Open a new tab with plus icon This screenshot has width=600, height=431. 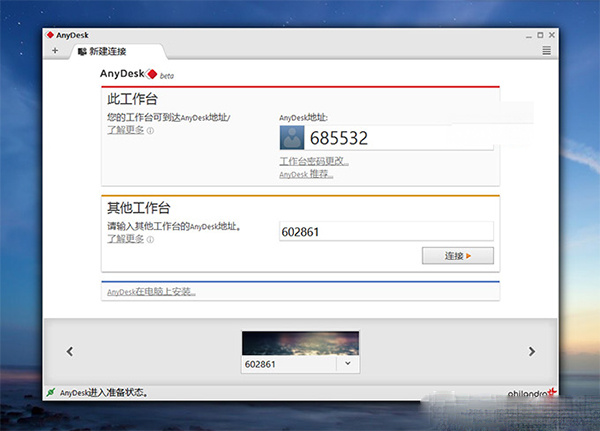tap(55, 51)
